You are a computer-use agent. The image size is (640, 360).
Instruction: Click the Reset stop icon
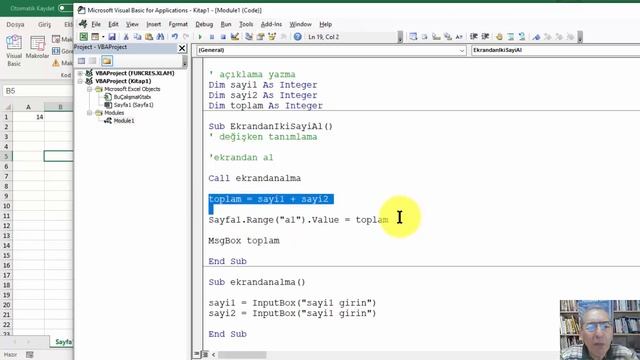223,37
